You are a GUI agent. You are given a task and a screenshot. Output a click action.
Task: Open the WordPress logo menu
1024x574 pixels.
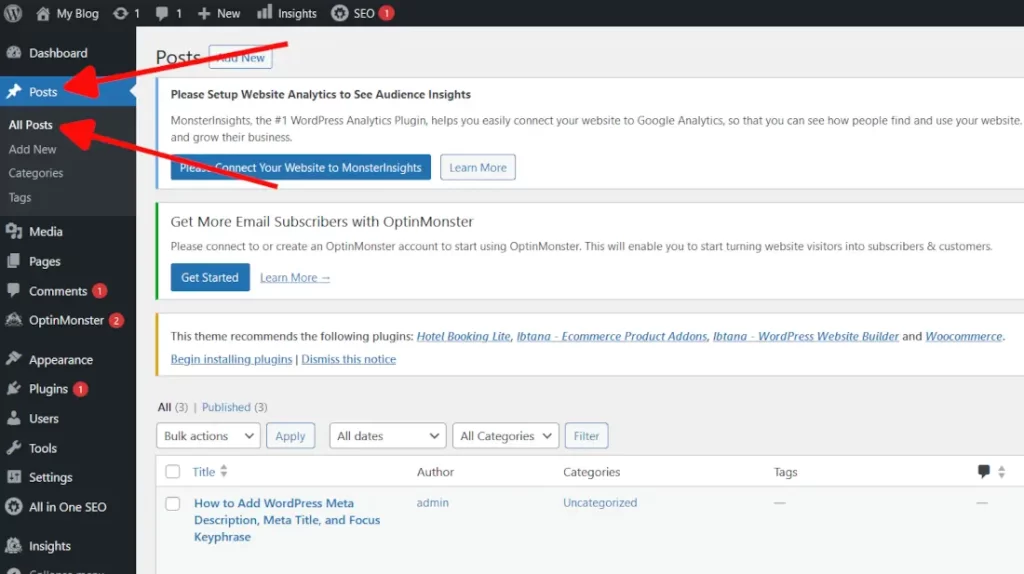coord(12,13)
